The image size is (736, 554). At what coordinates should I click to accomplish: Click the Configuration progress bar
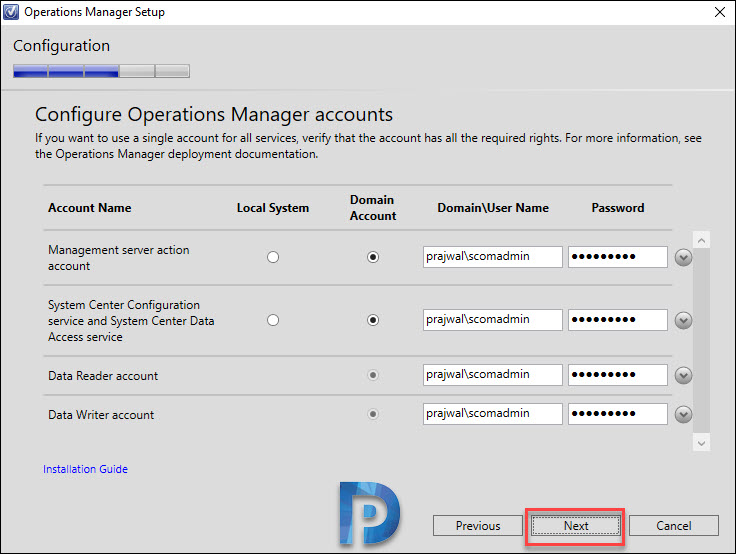101,71
